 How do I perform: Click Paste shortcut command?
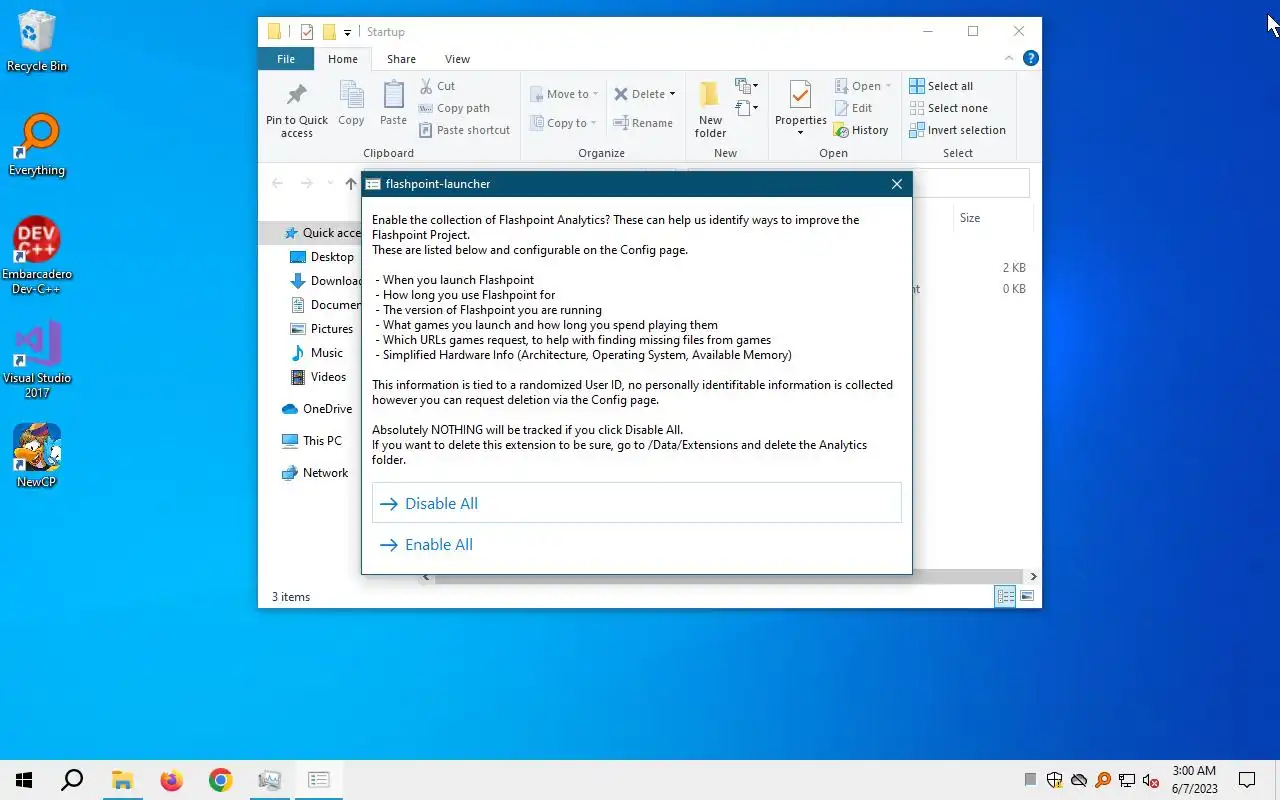[465, 130]
